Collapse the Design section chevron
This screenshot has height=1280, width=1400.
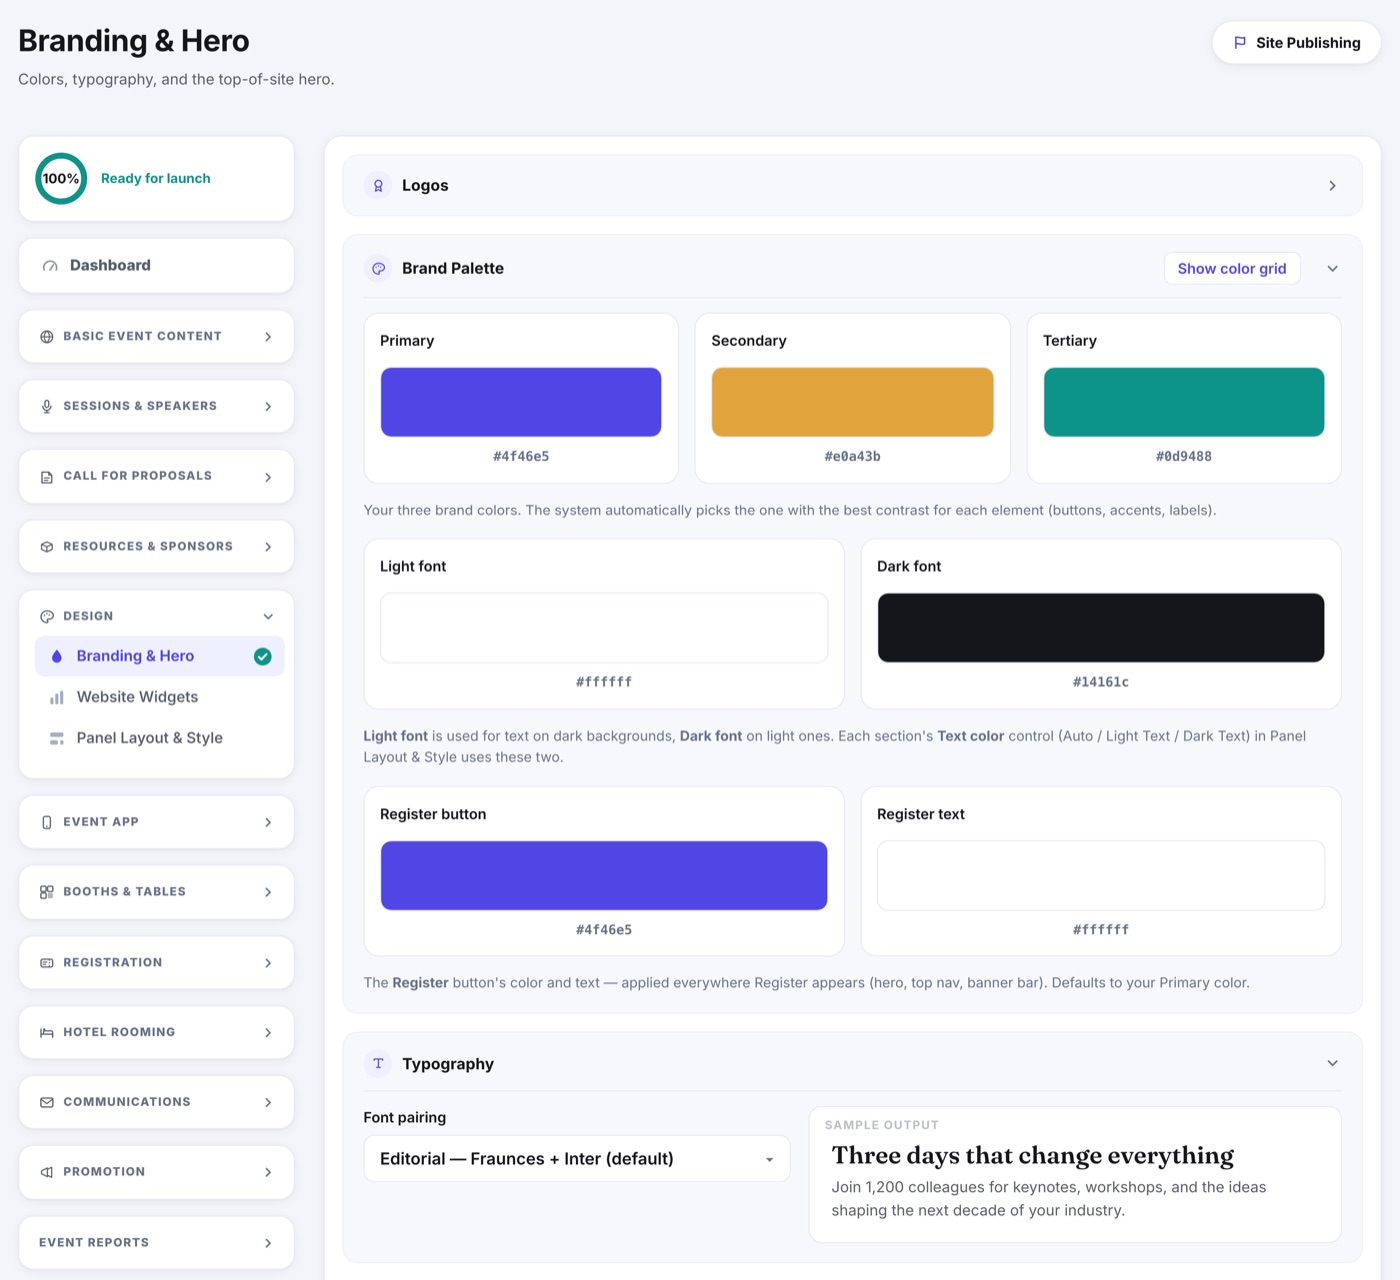tap(268, 617)
